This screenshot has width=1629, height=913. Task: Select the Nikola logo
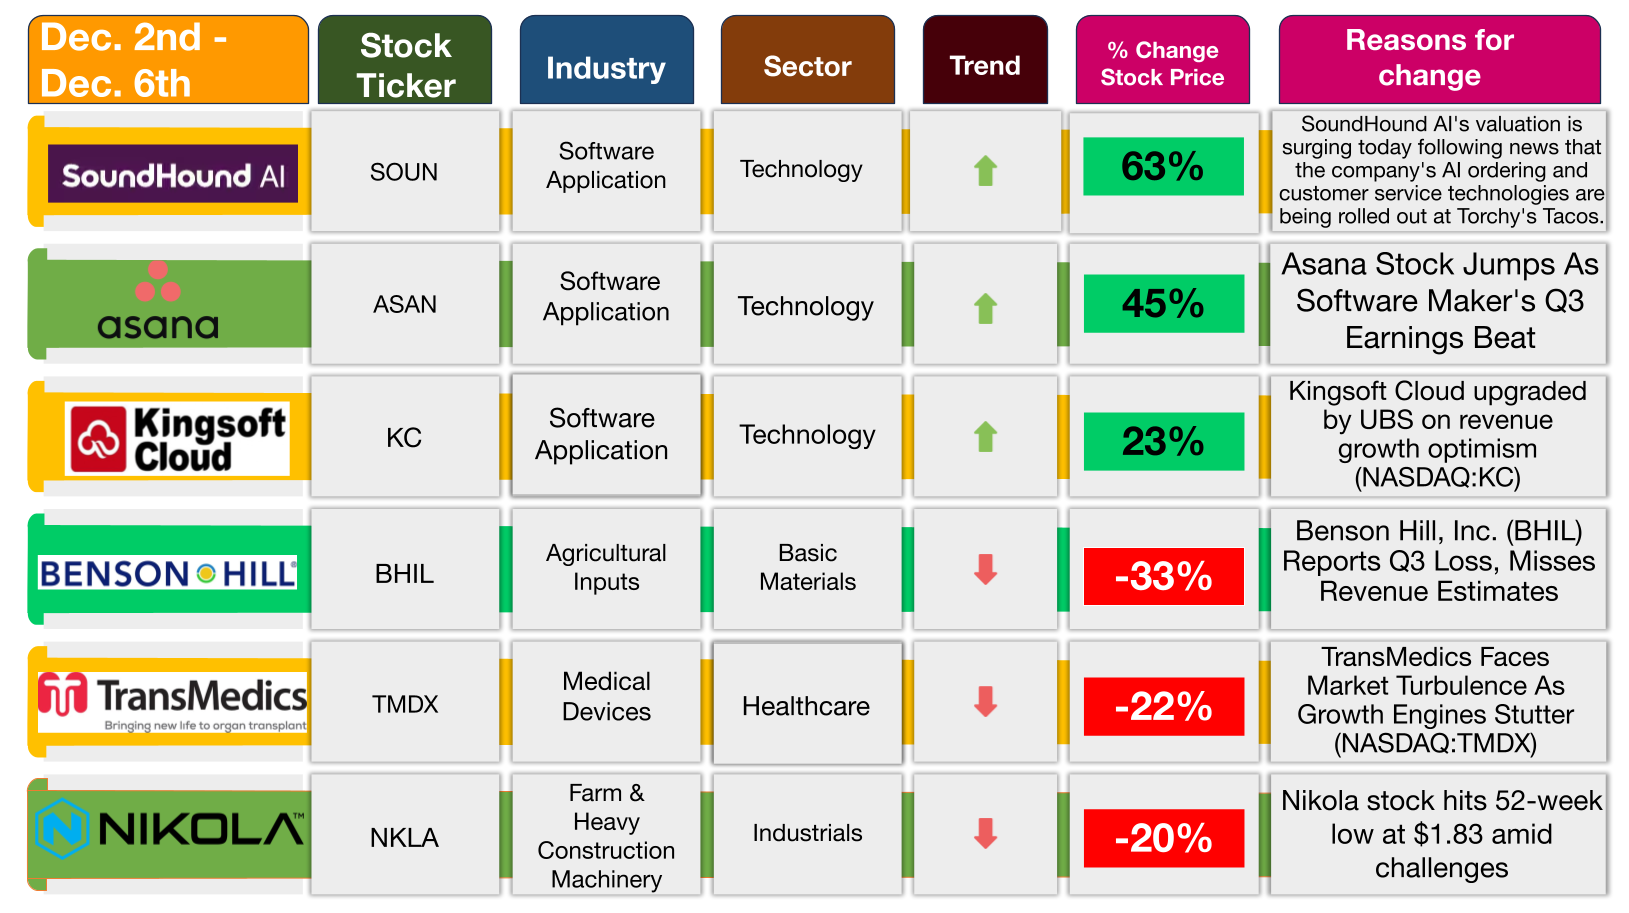click(x=170, y=829)
